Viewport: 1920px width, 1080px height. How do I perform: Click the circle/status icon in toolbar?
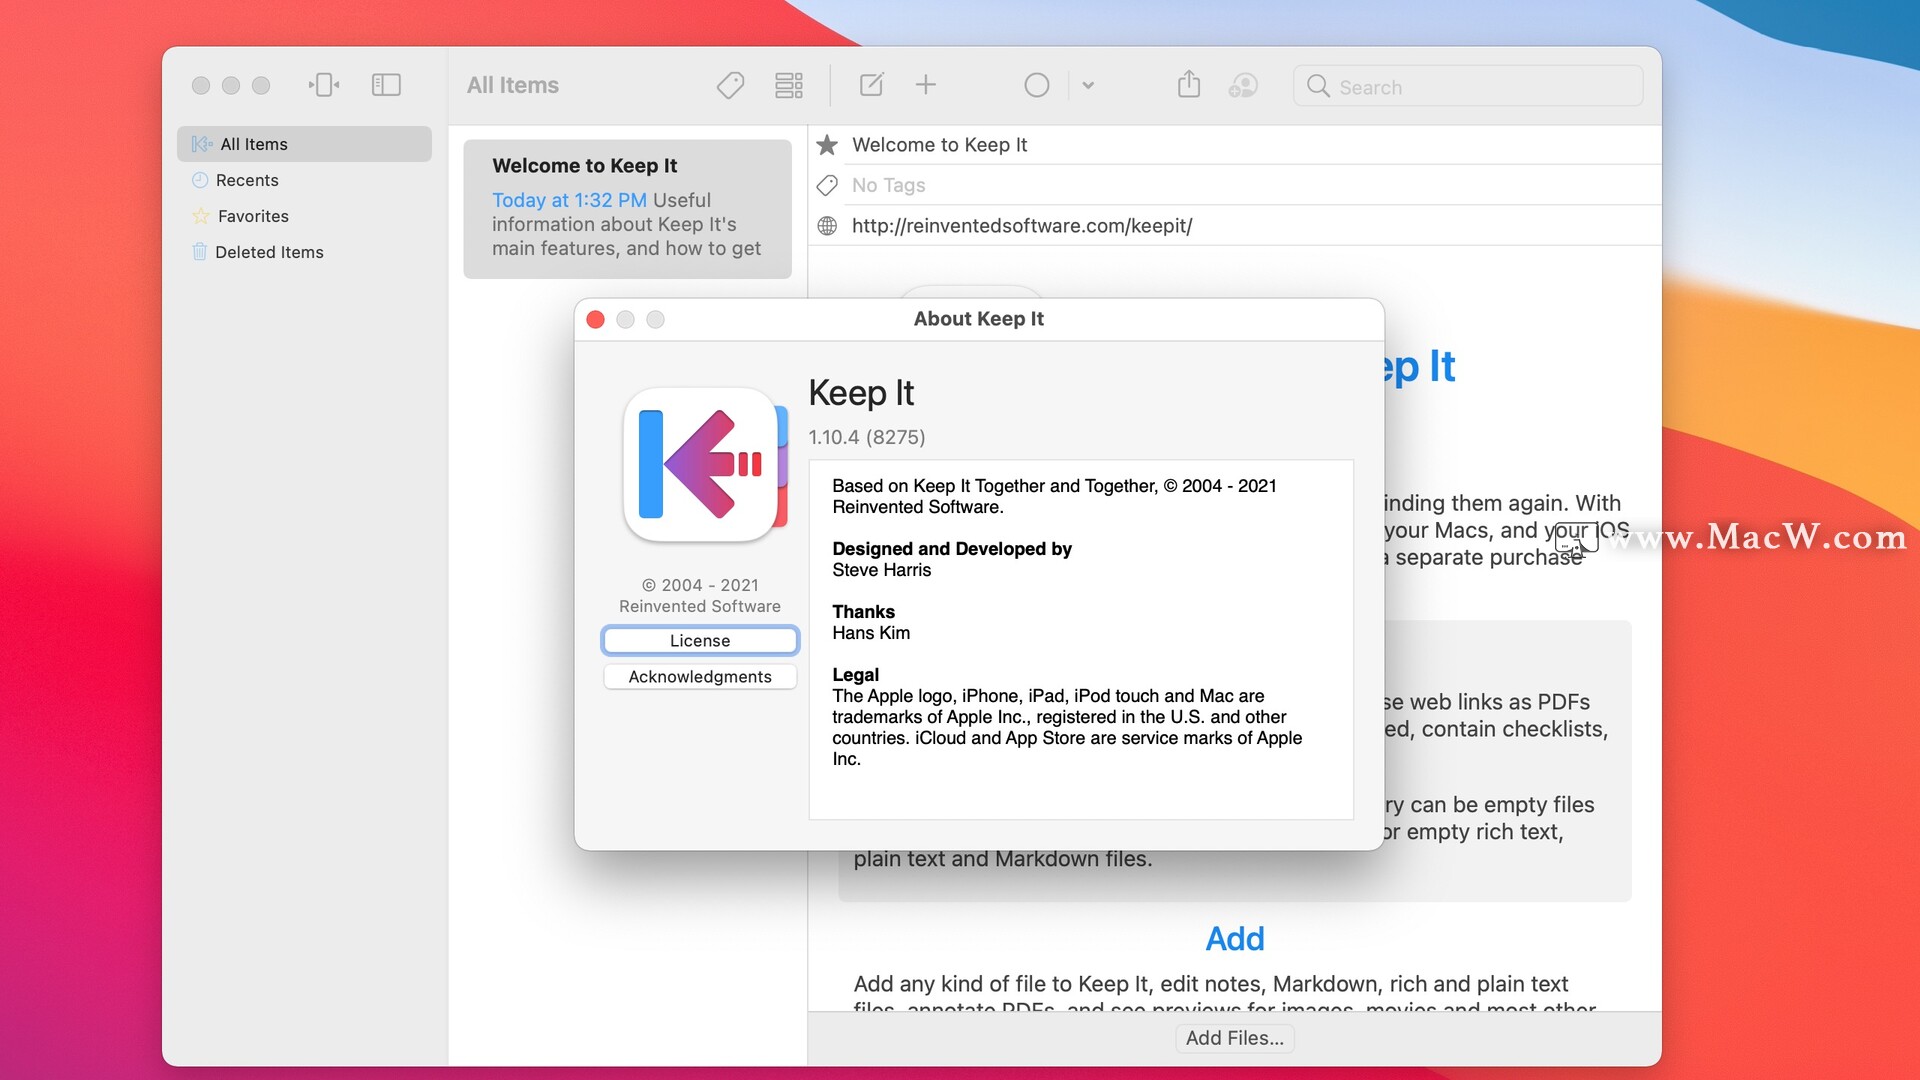click(1036, 86)
